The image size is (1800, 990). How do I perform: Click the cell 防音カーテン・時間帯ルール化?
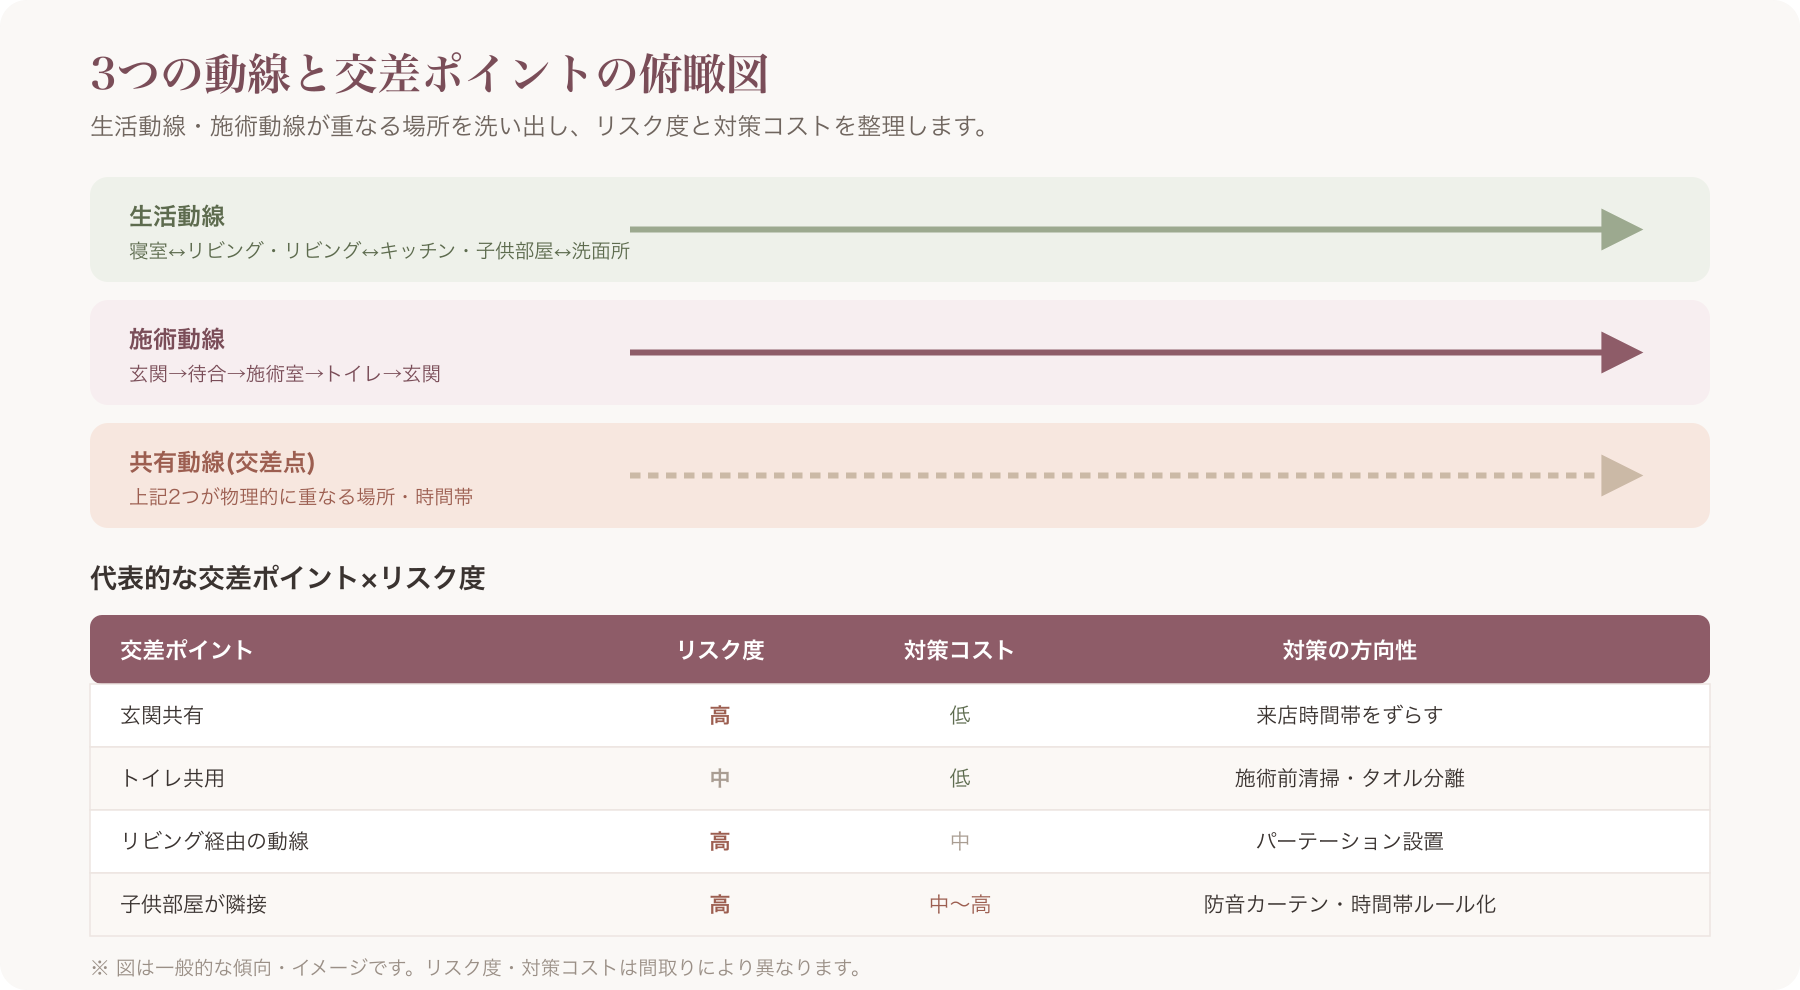1350,904
